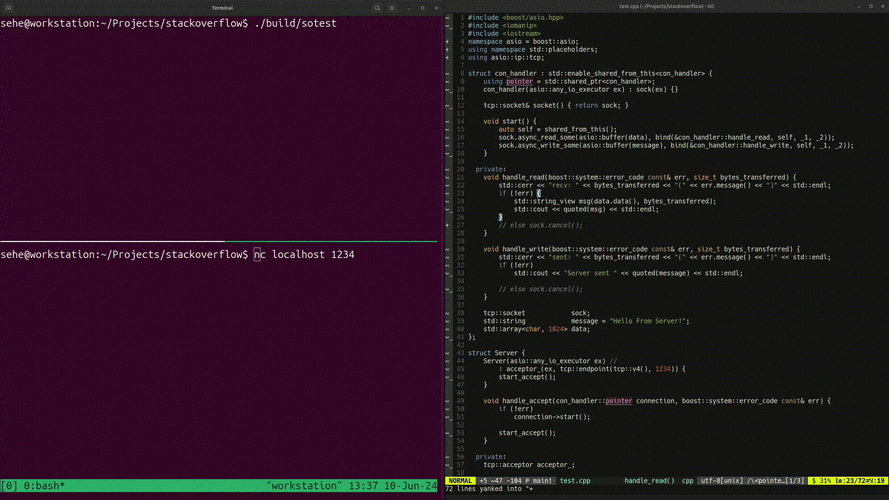889x500 pixels.
Task: Click "Hello From Server!" string literal
Action: [650, 321]
